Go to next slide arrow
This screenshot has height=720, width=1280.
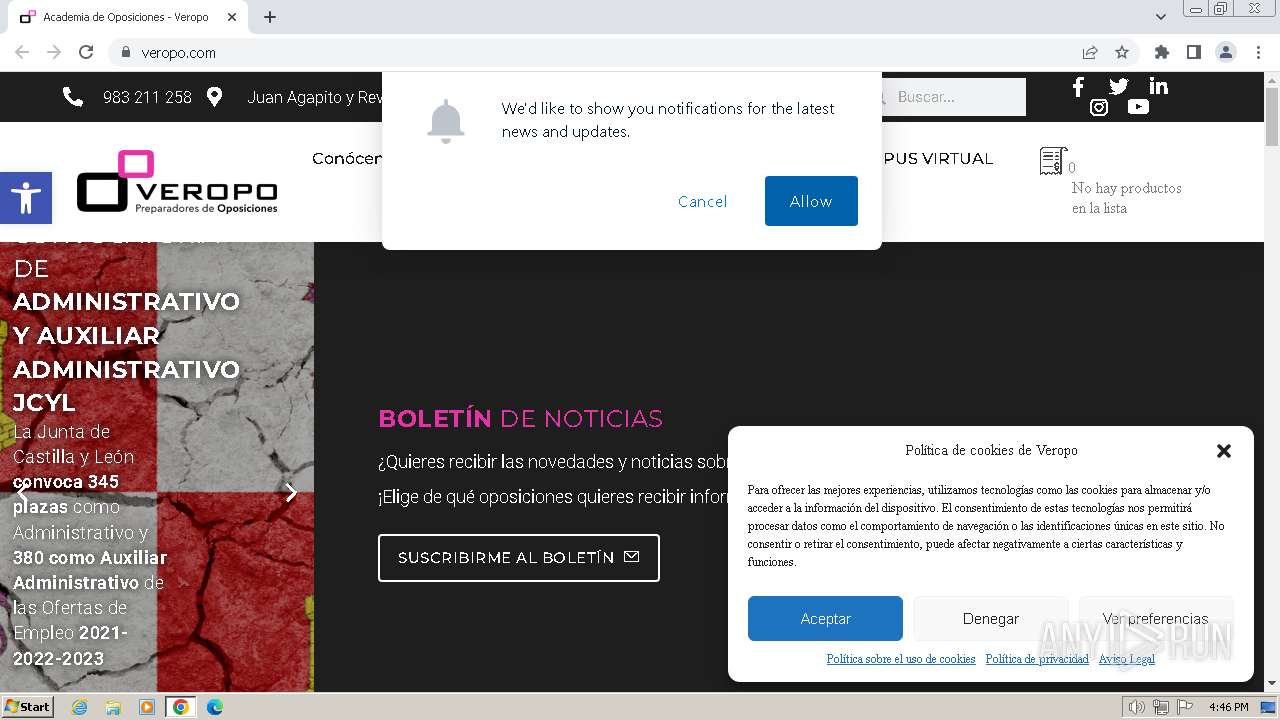coord(291,492)
